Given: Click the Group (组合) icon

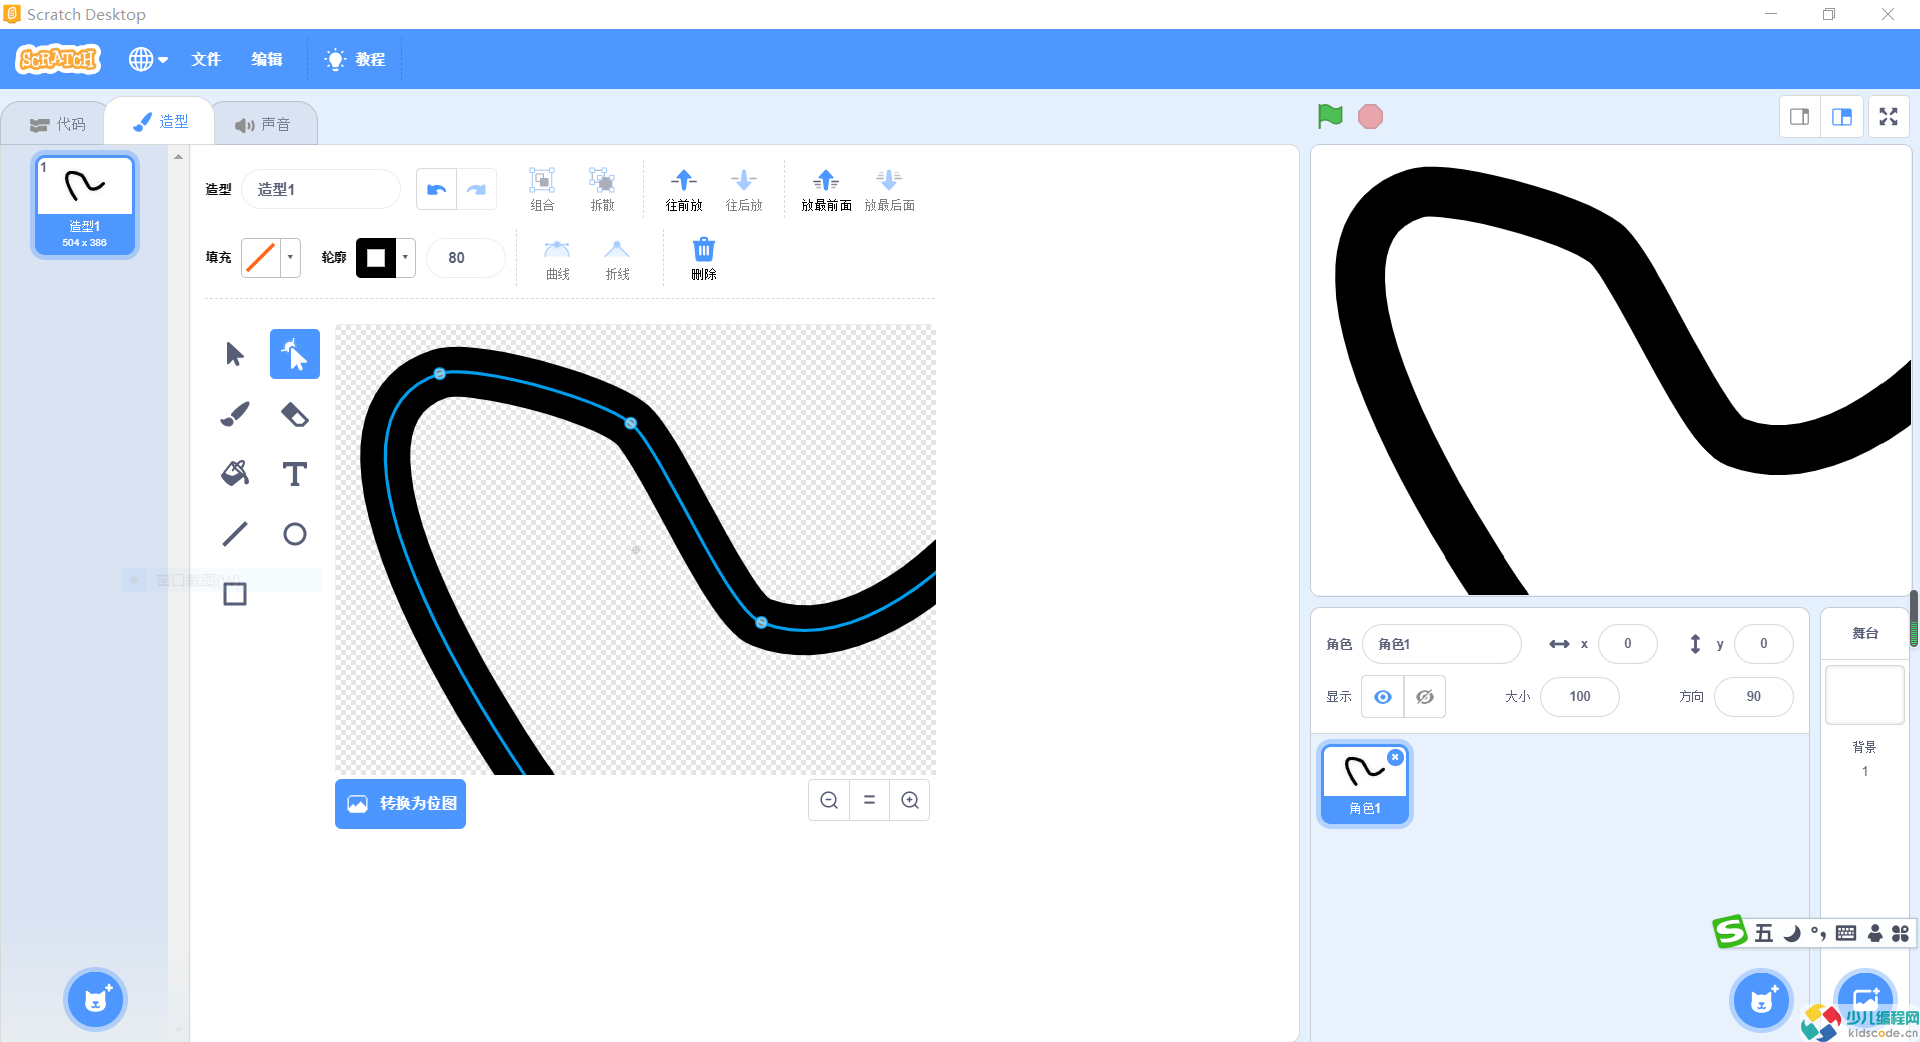Looking at the screenshot, I should coord(542,189).
